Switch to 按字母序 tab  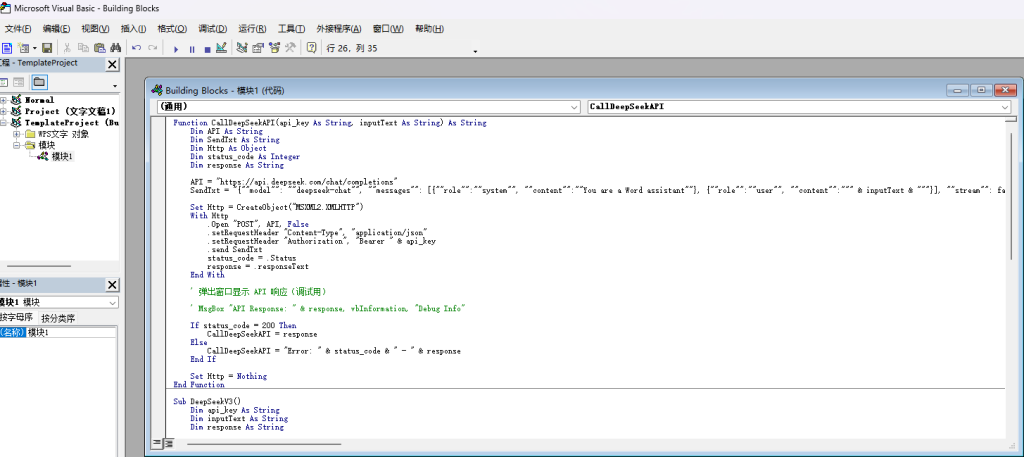[x=18, y=318]
